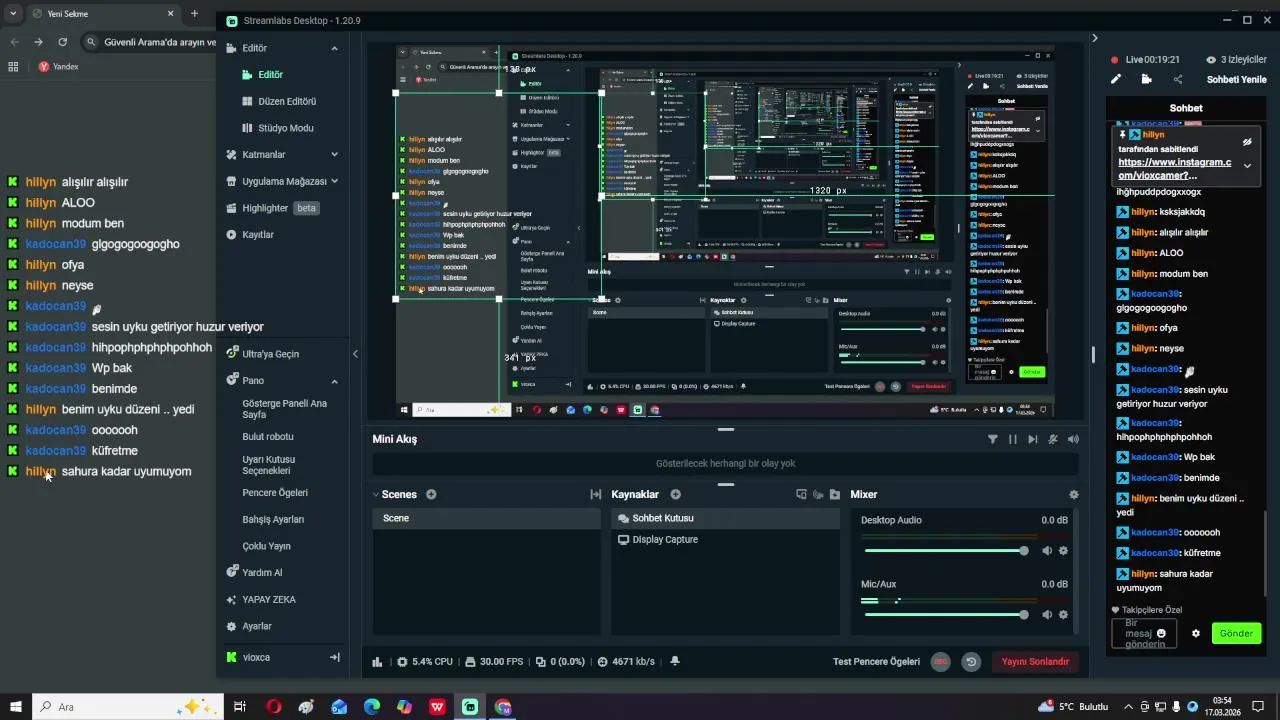
Task: Open chat settings gear
Action: click(x=1195, y=633)
